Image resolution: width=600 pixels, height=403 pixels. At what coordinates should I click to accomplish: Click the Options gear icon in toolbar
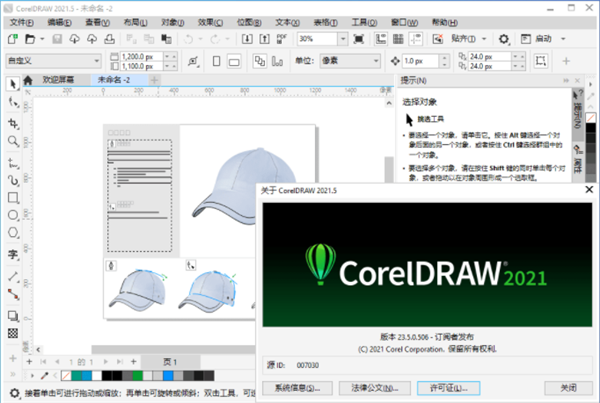coord(504,38)
